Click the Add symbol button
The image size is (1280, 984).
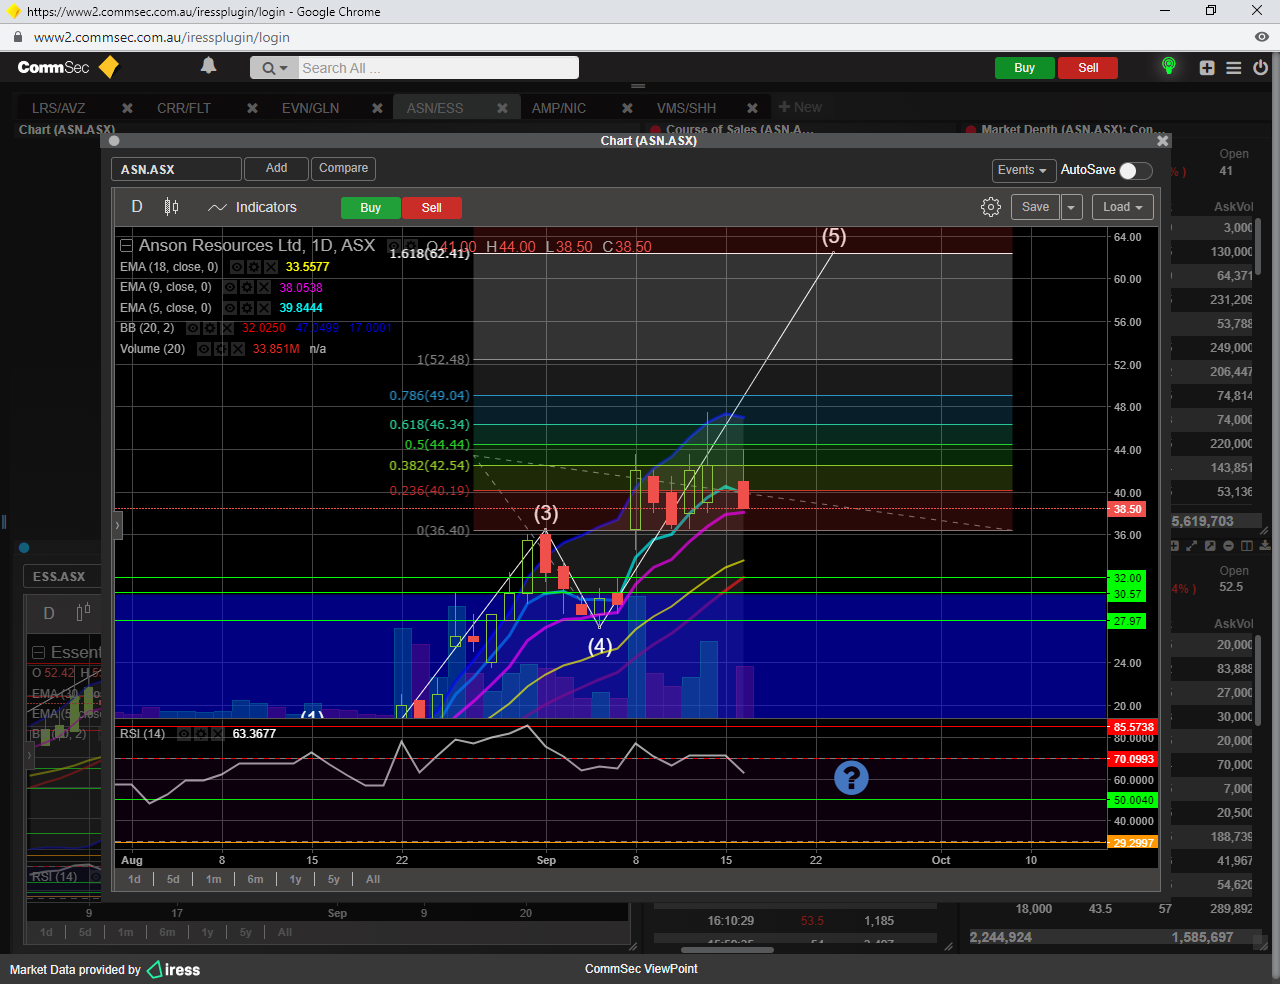coord(276,168)
